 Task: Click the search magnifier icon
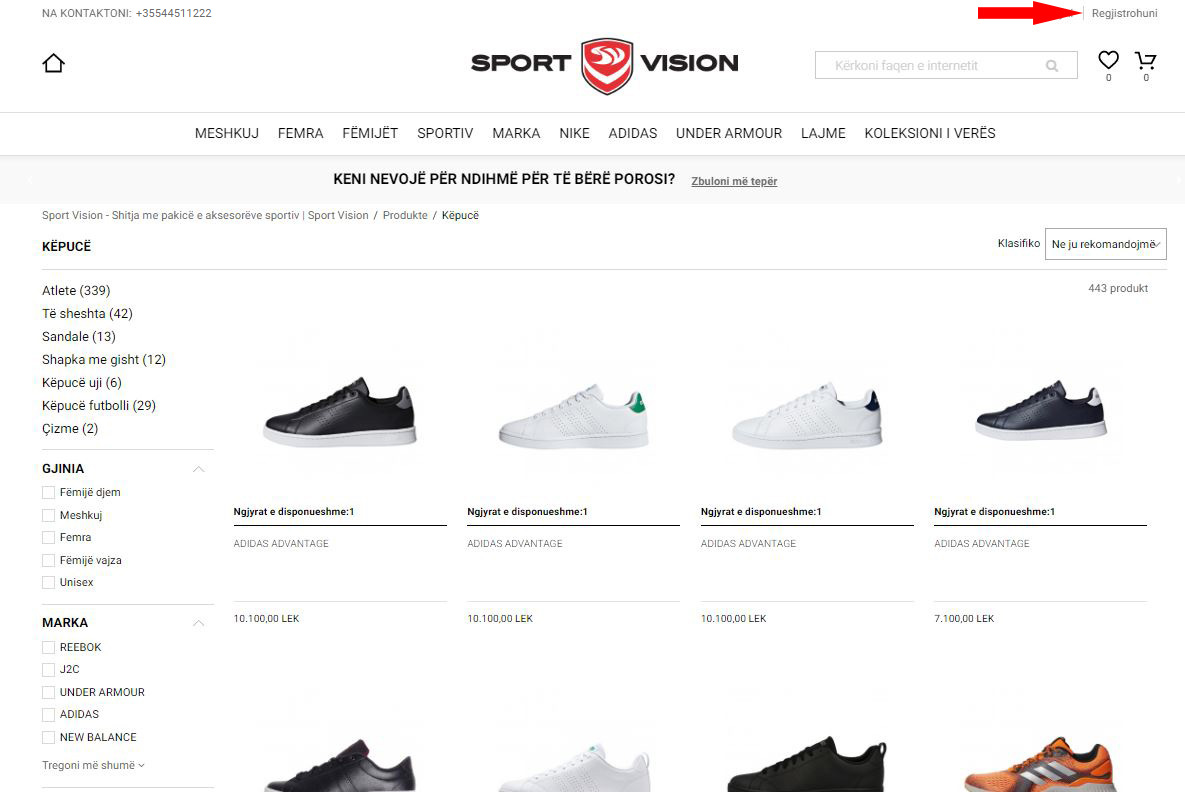click(x=1052, y=66)
